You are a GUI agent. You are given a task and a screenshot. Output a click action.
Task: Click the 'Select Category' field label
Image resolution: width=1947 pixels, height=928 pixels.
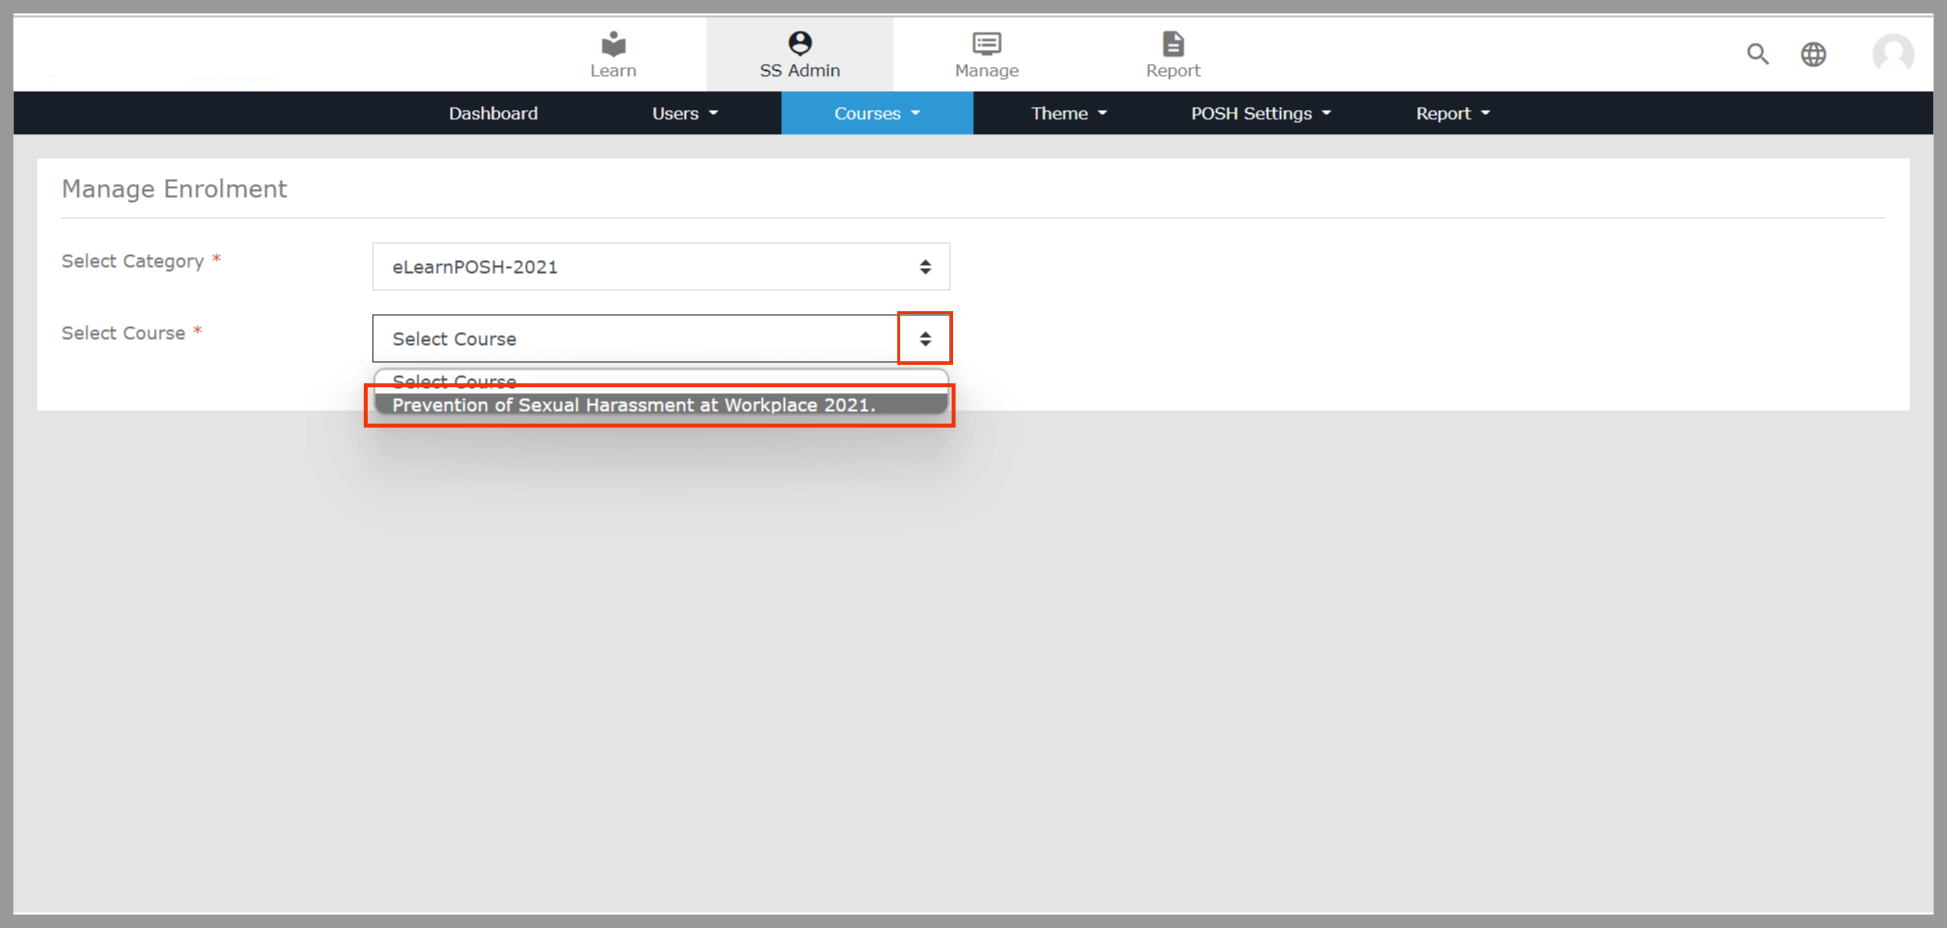(133, 261)
